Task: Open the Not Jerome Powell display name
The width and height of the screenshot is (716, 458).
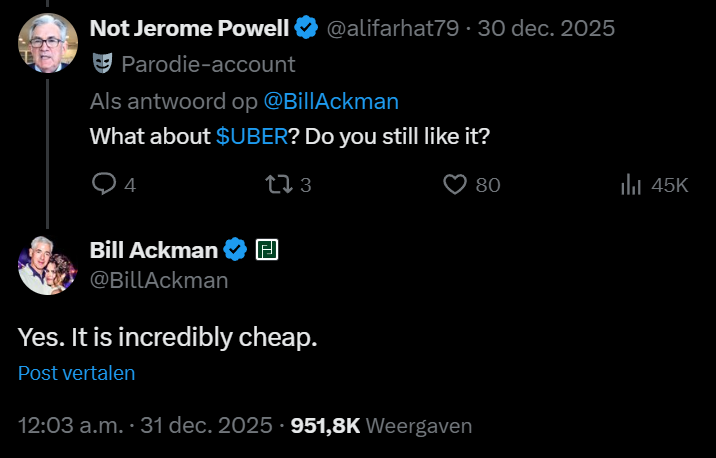Action: [x=188, y=29]
